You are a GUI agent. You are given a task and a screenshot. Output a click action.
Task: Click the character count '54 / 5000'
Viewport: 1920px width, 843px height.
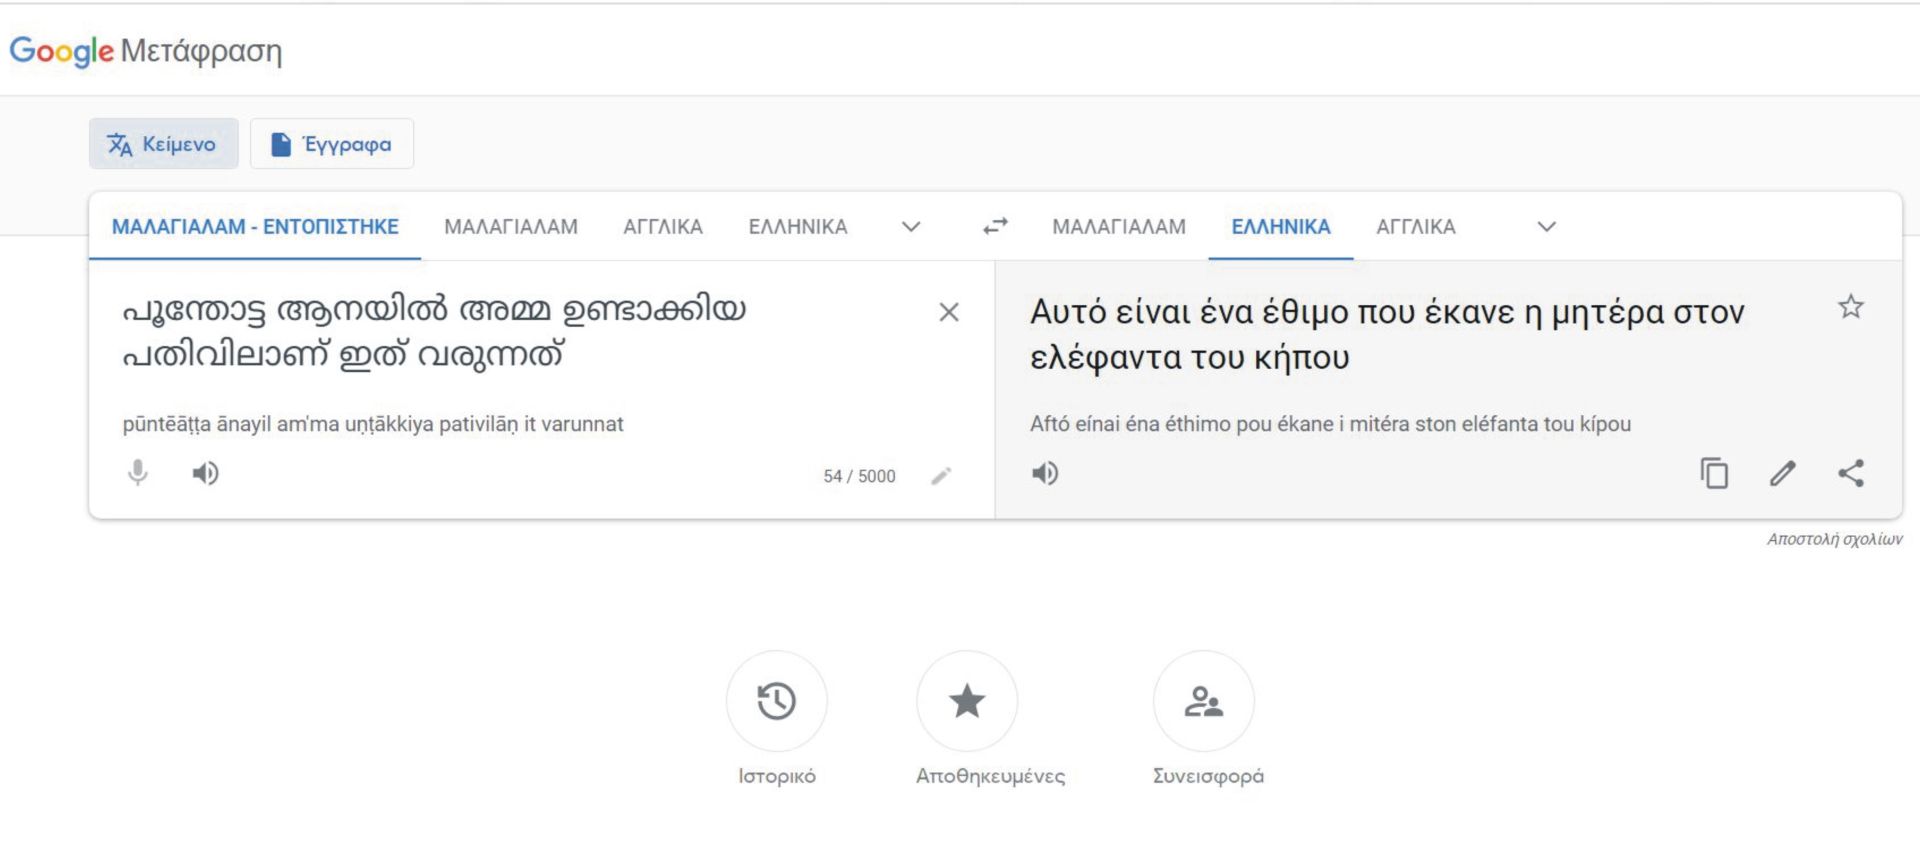[x=859, y=476]
